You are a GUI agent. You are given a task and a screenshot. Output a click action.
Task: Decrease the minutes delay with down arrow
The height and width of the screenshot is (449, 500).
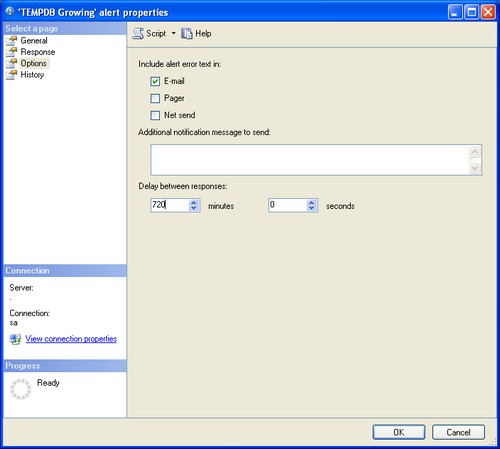(194, 208)
